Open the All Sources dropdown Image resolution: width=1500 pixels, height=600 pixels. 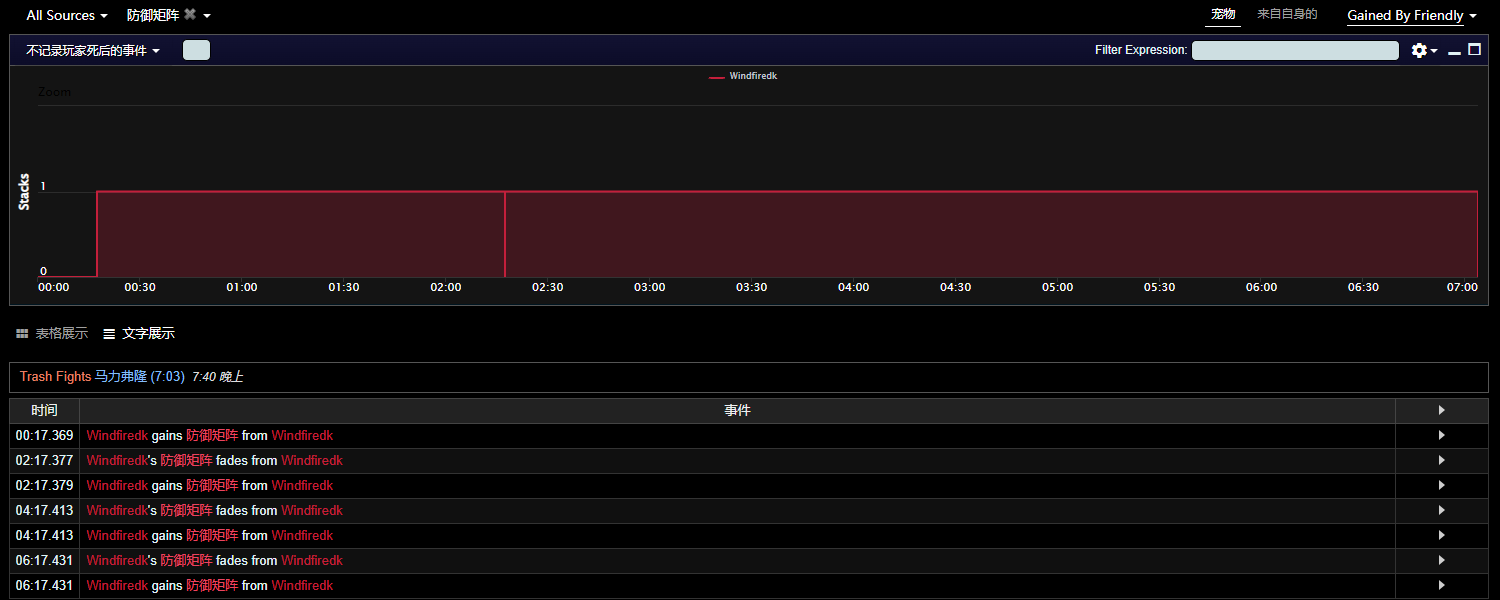tap(66, 16)
